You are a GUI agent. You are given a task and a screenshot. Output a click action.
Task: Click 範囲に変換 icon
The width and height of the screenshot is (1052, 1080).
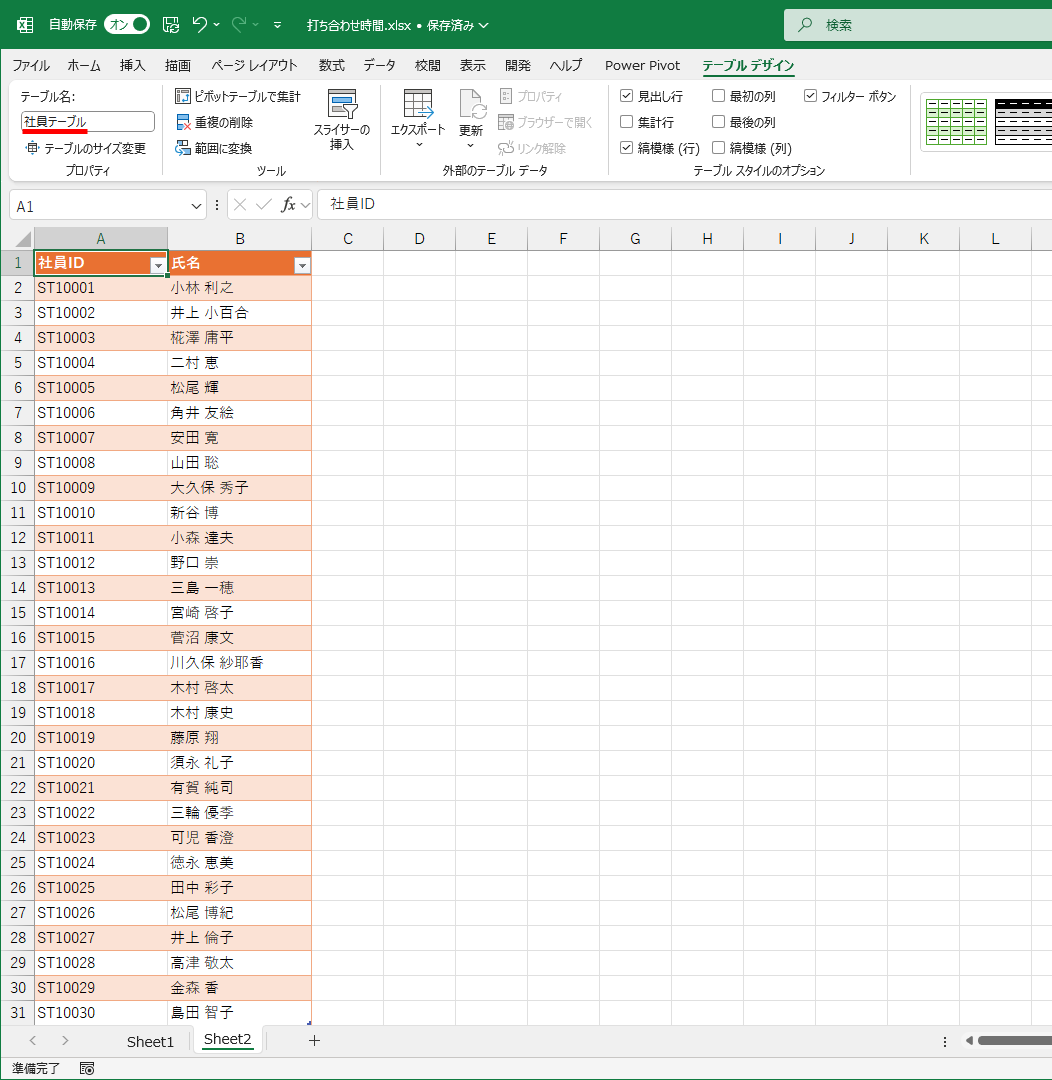183,148
